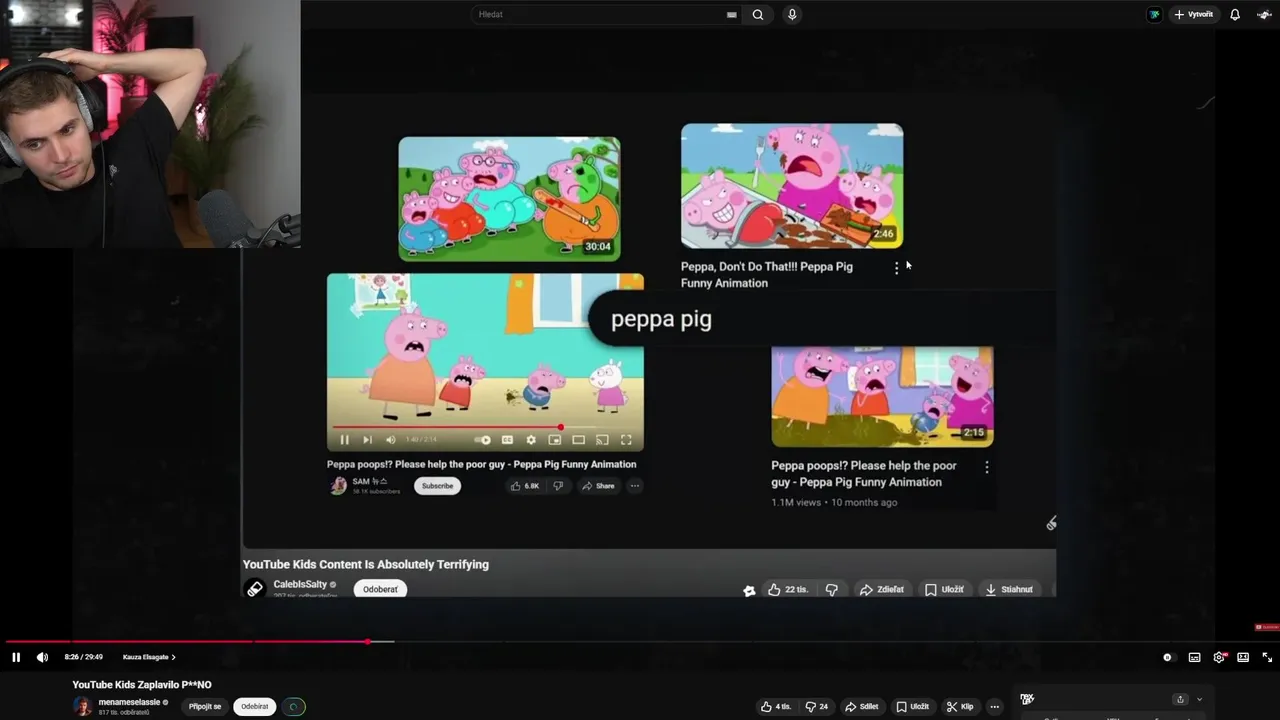Open three-dot menu for Peppa, Don't Do That!!!

tap(896, 267)
